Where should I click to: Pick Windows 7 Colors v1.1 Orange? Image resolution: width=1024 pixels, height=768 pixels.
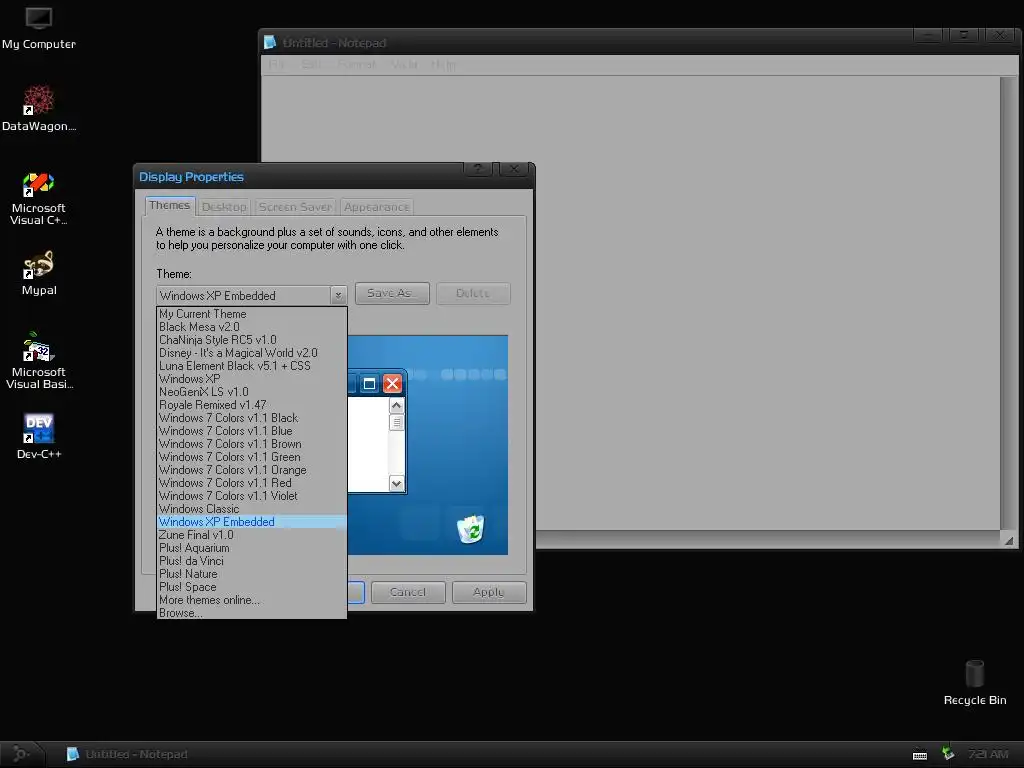251,470
